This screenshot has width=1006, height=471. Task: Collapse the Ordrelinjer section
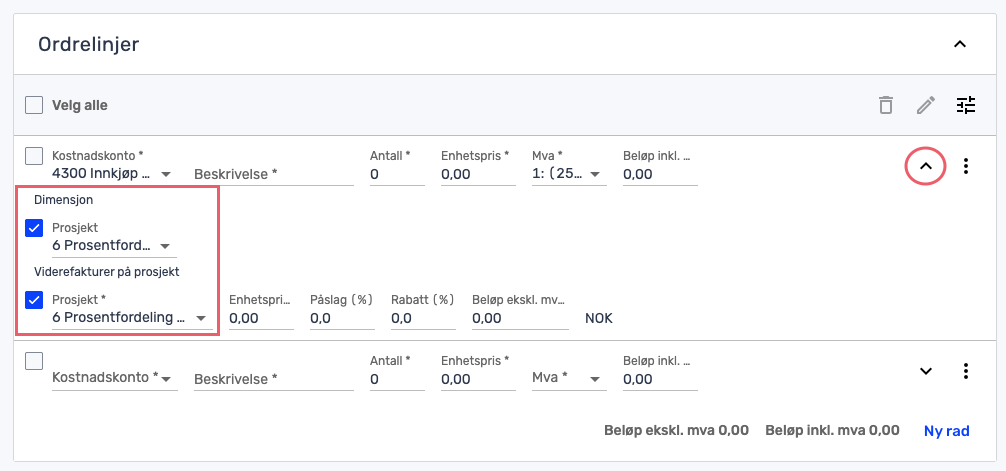coord(959,44)
